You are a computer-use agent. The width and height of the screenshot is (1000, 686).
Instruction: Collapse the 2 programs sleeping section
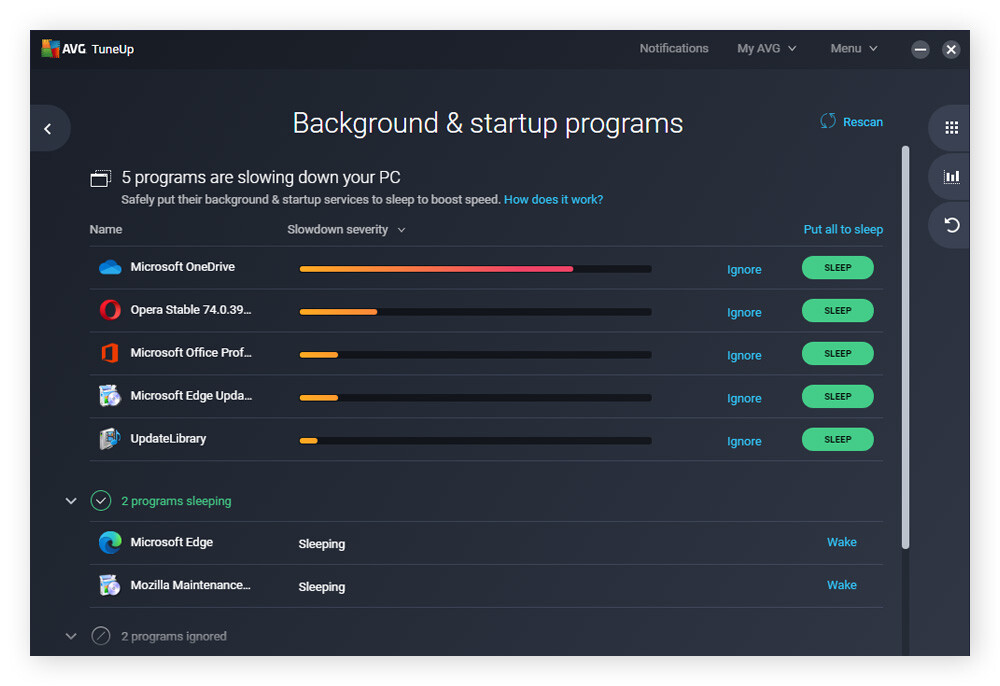pos(71,501)
